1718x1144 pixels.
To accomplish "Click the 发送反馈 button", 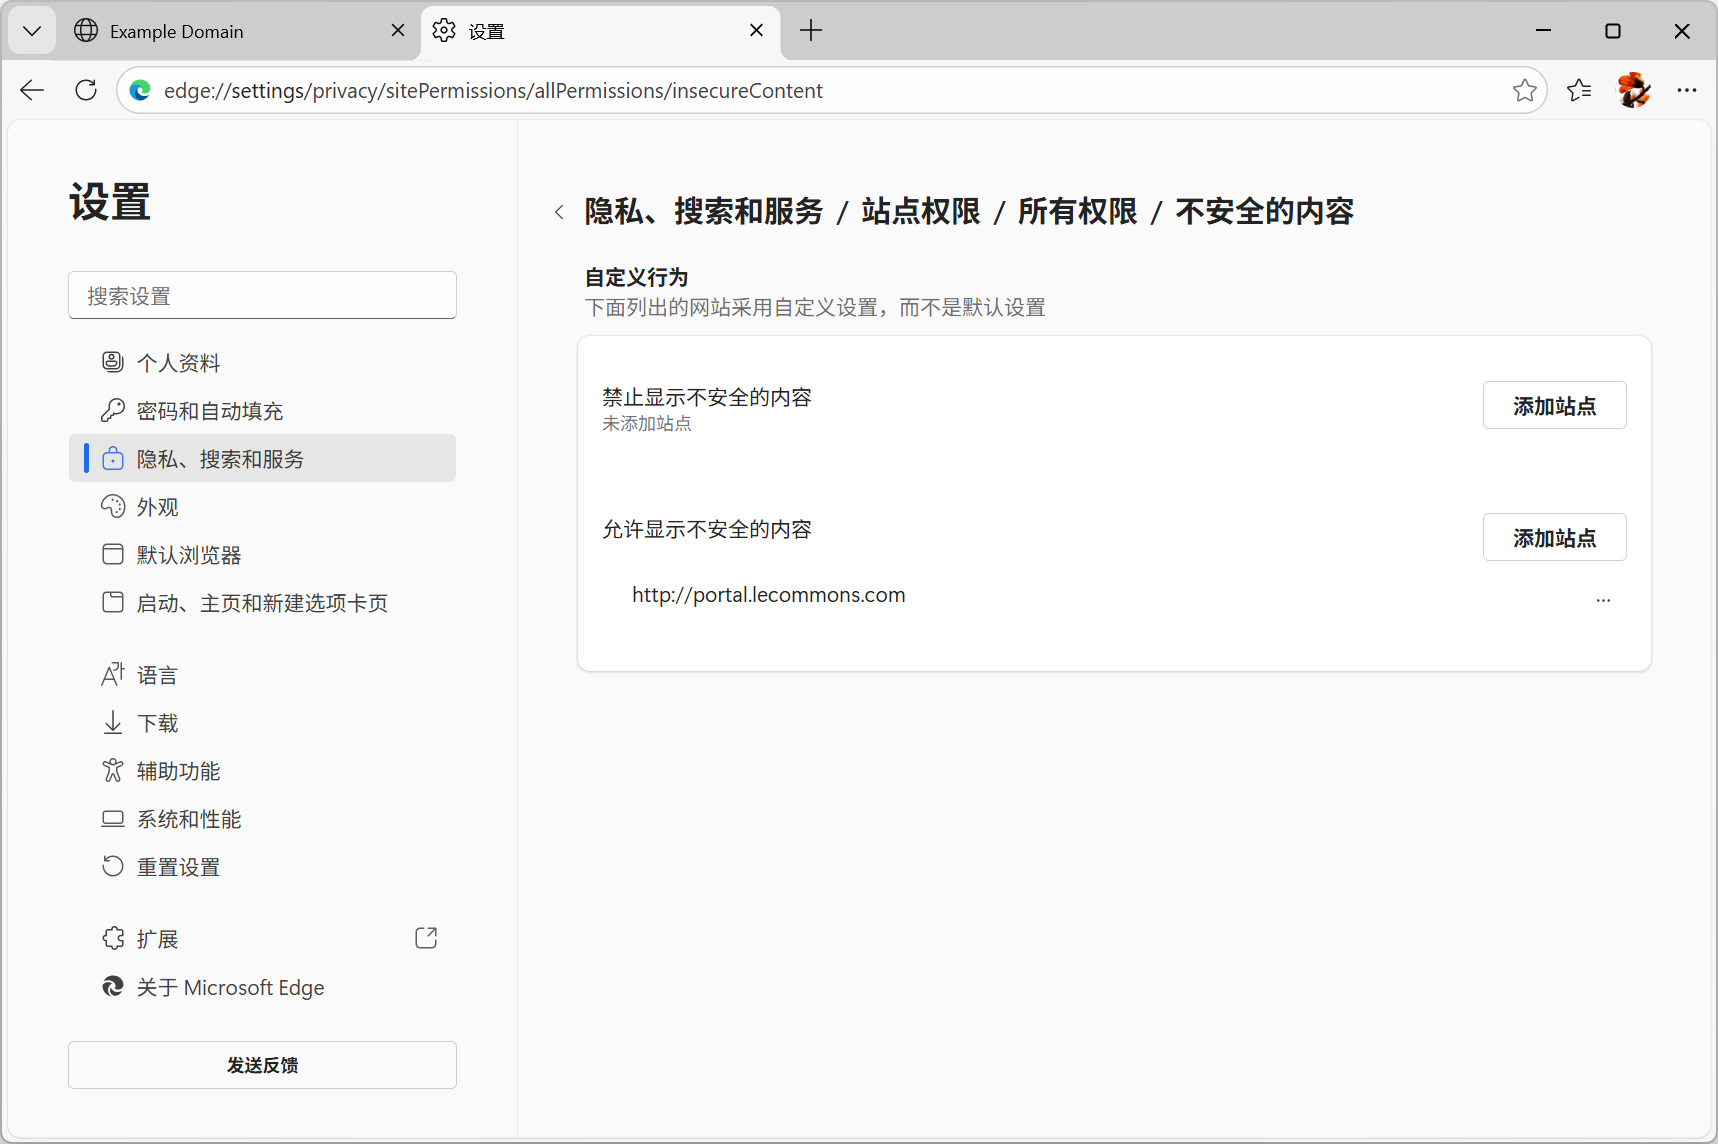I will tap(262, 1065).
